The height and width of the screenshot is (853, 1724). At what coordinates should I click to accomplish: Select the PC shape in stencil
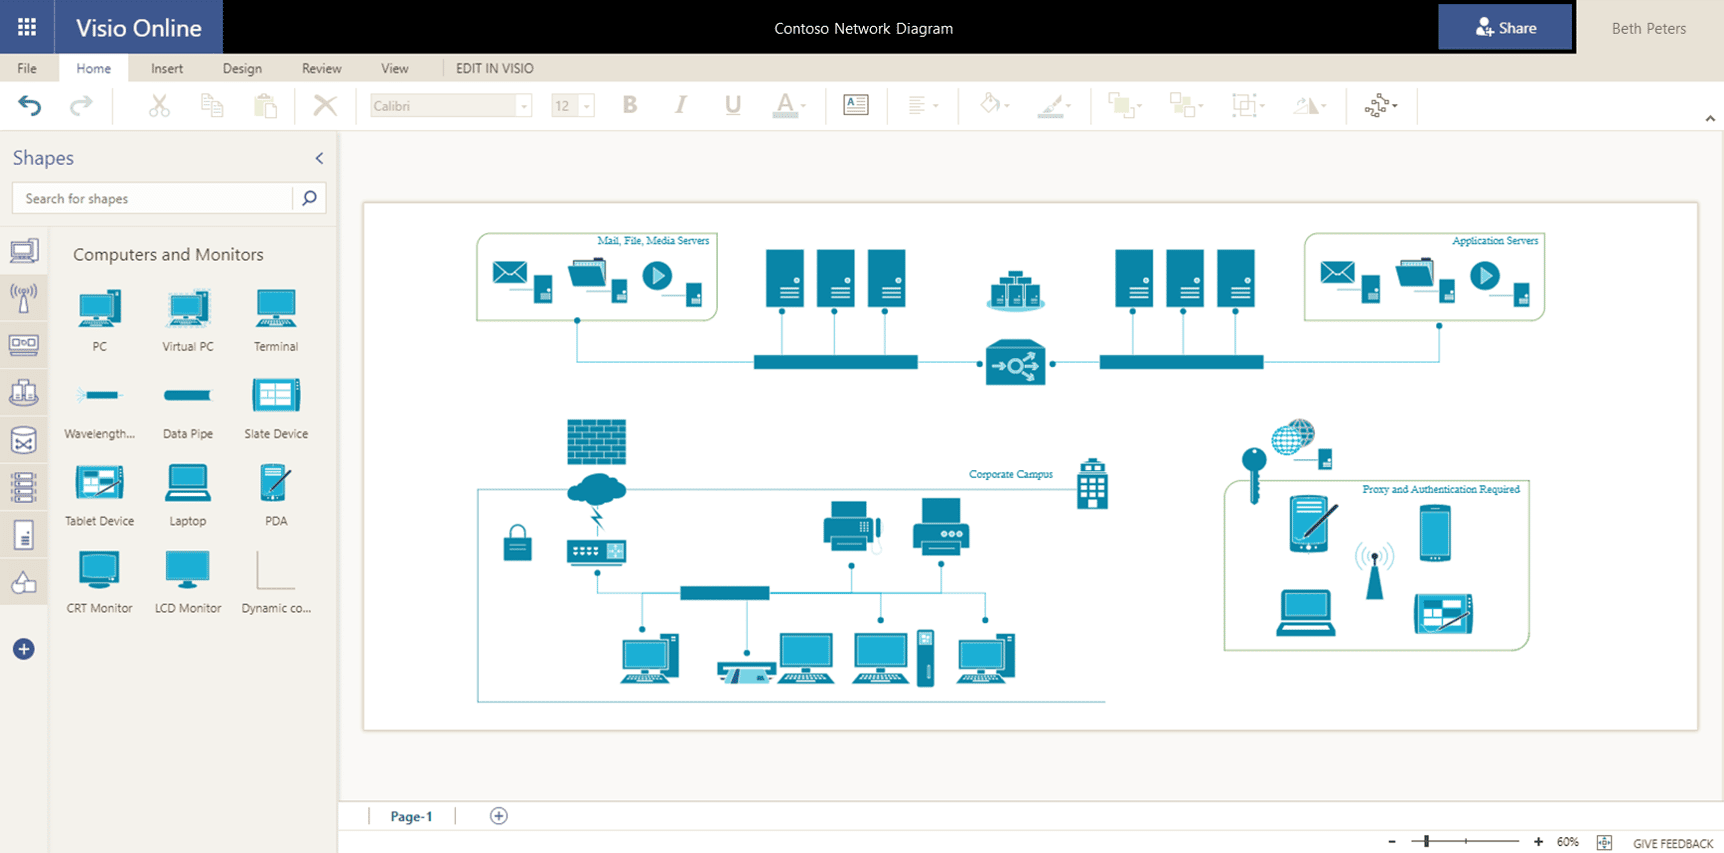99,309
